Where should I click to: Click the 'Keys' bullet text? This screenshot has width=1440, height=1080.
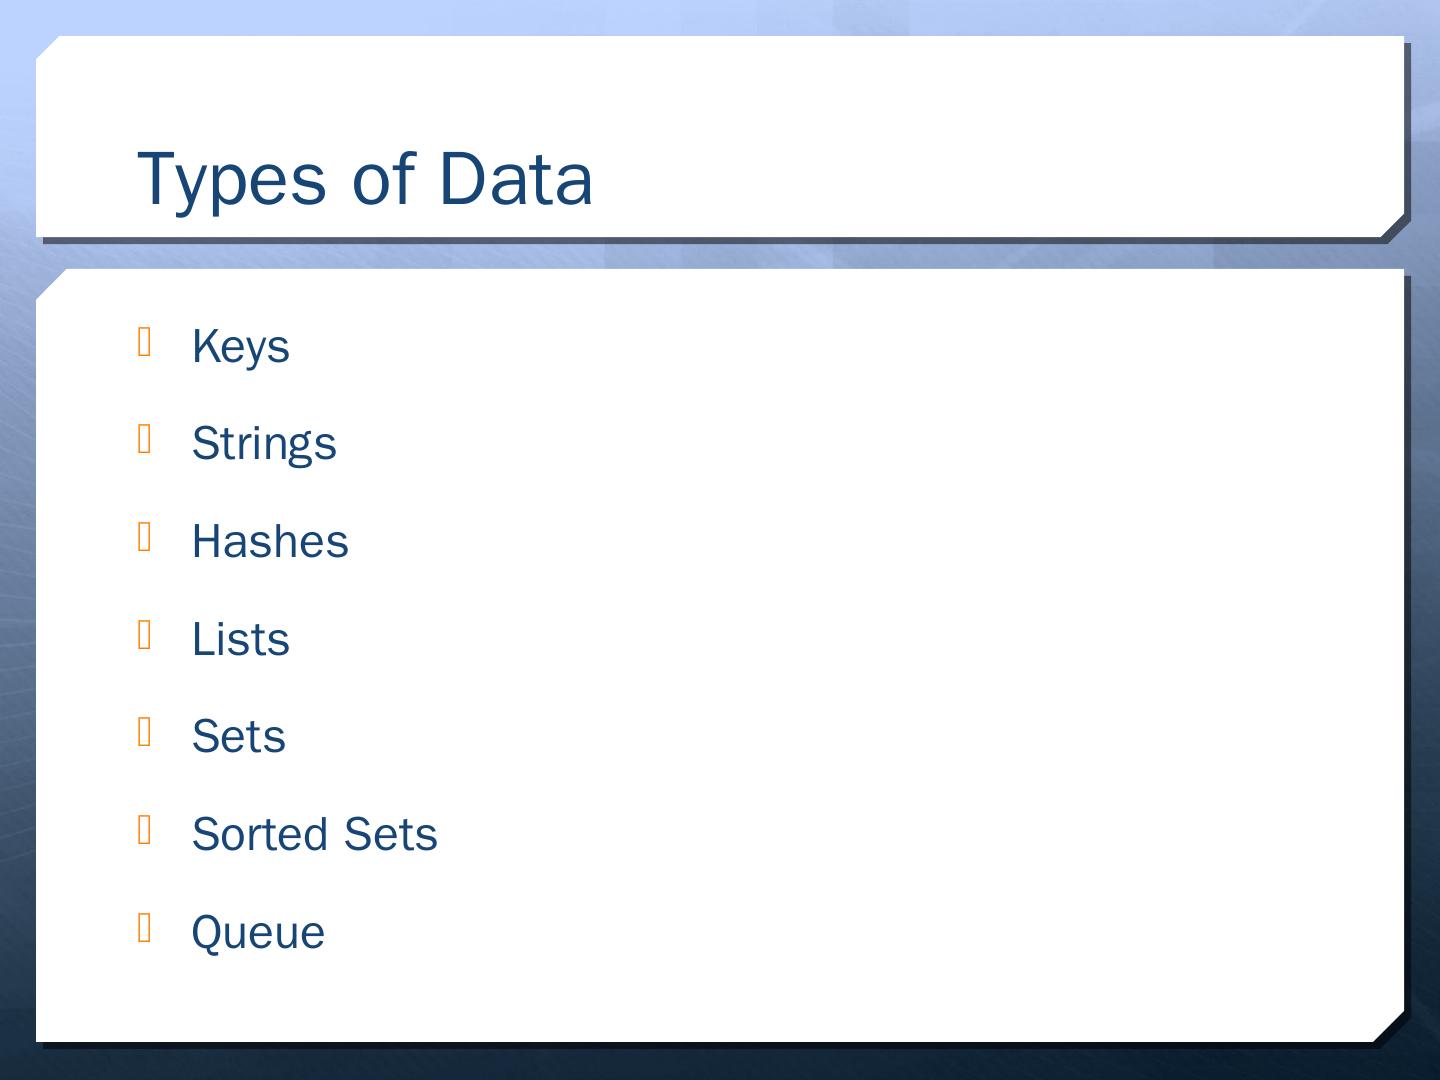point(240,347)
